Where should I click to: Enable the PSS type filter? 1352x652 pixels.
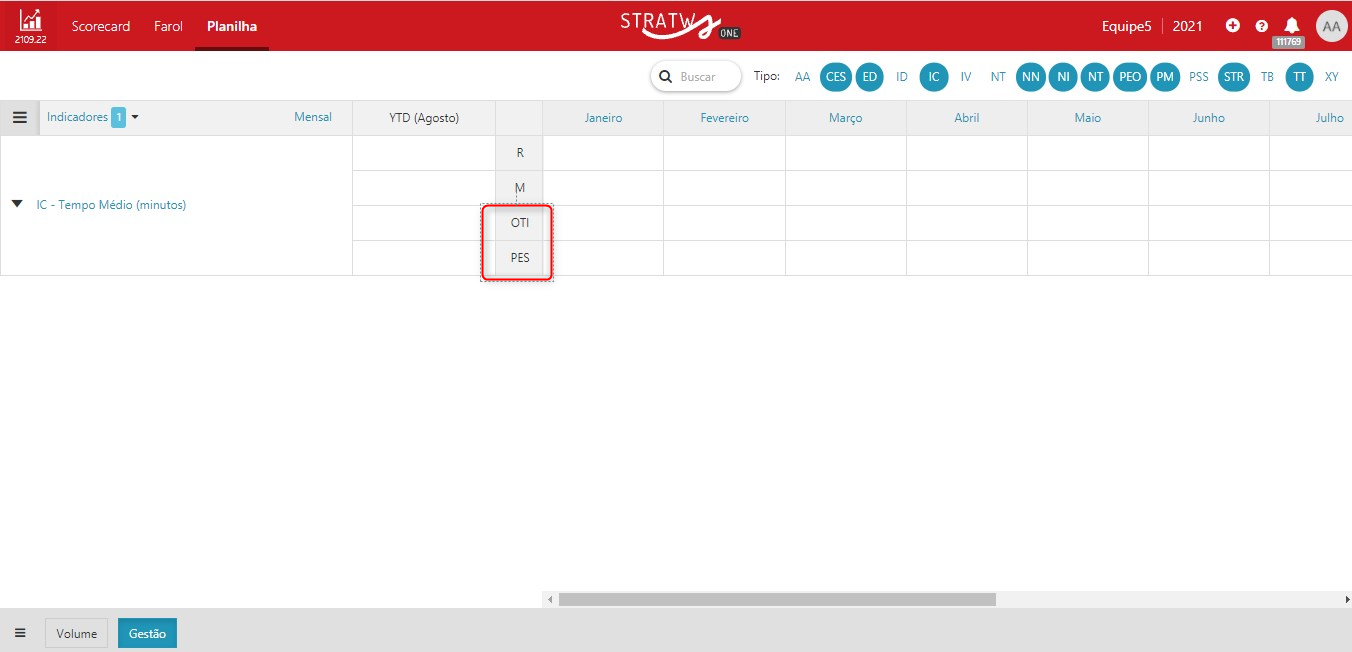pos(1199,77)
